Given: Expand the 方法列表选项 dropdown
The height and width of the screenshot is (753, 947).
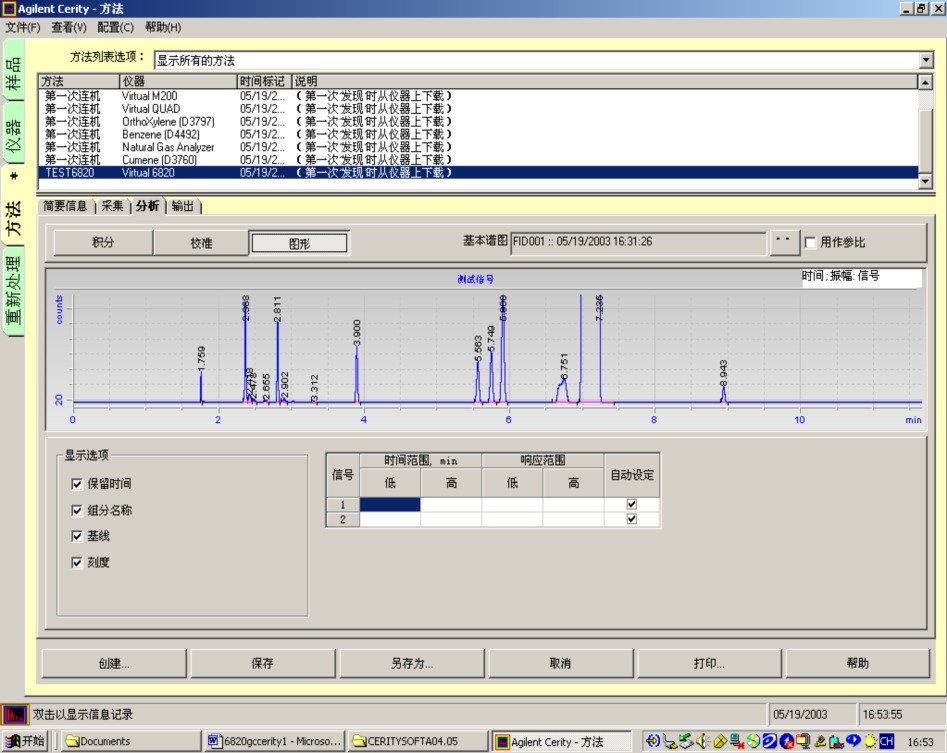Looking at the screenshot, I should tap(926, 60).
